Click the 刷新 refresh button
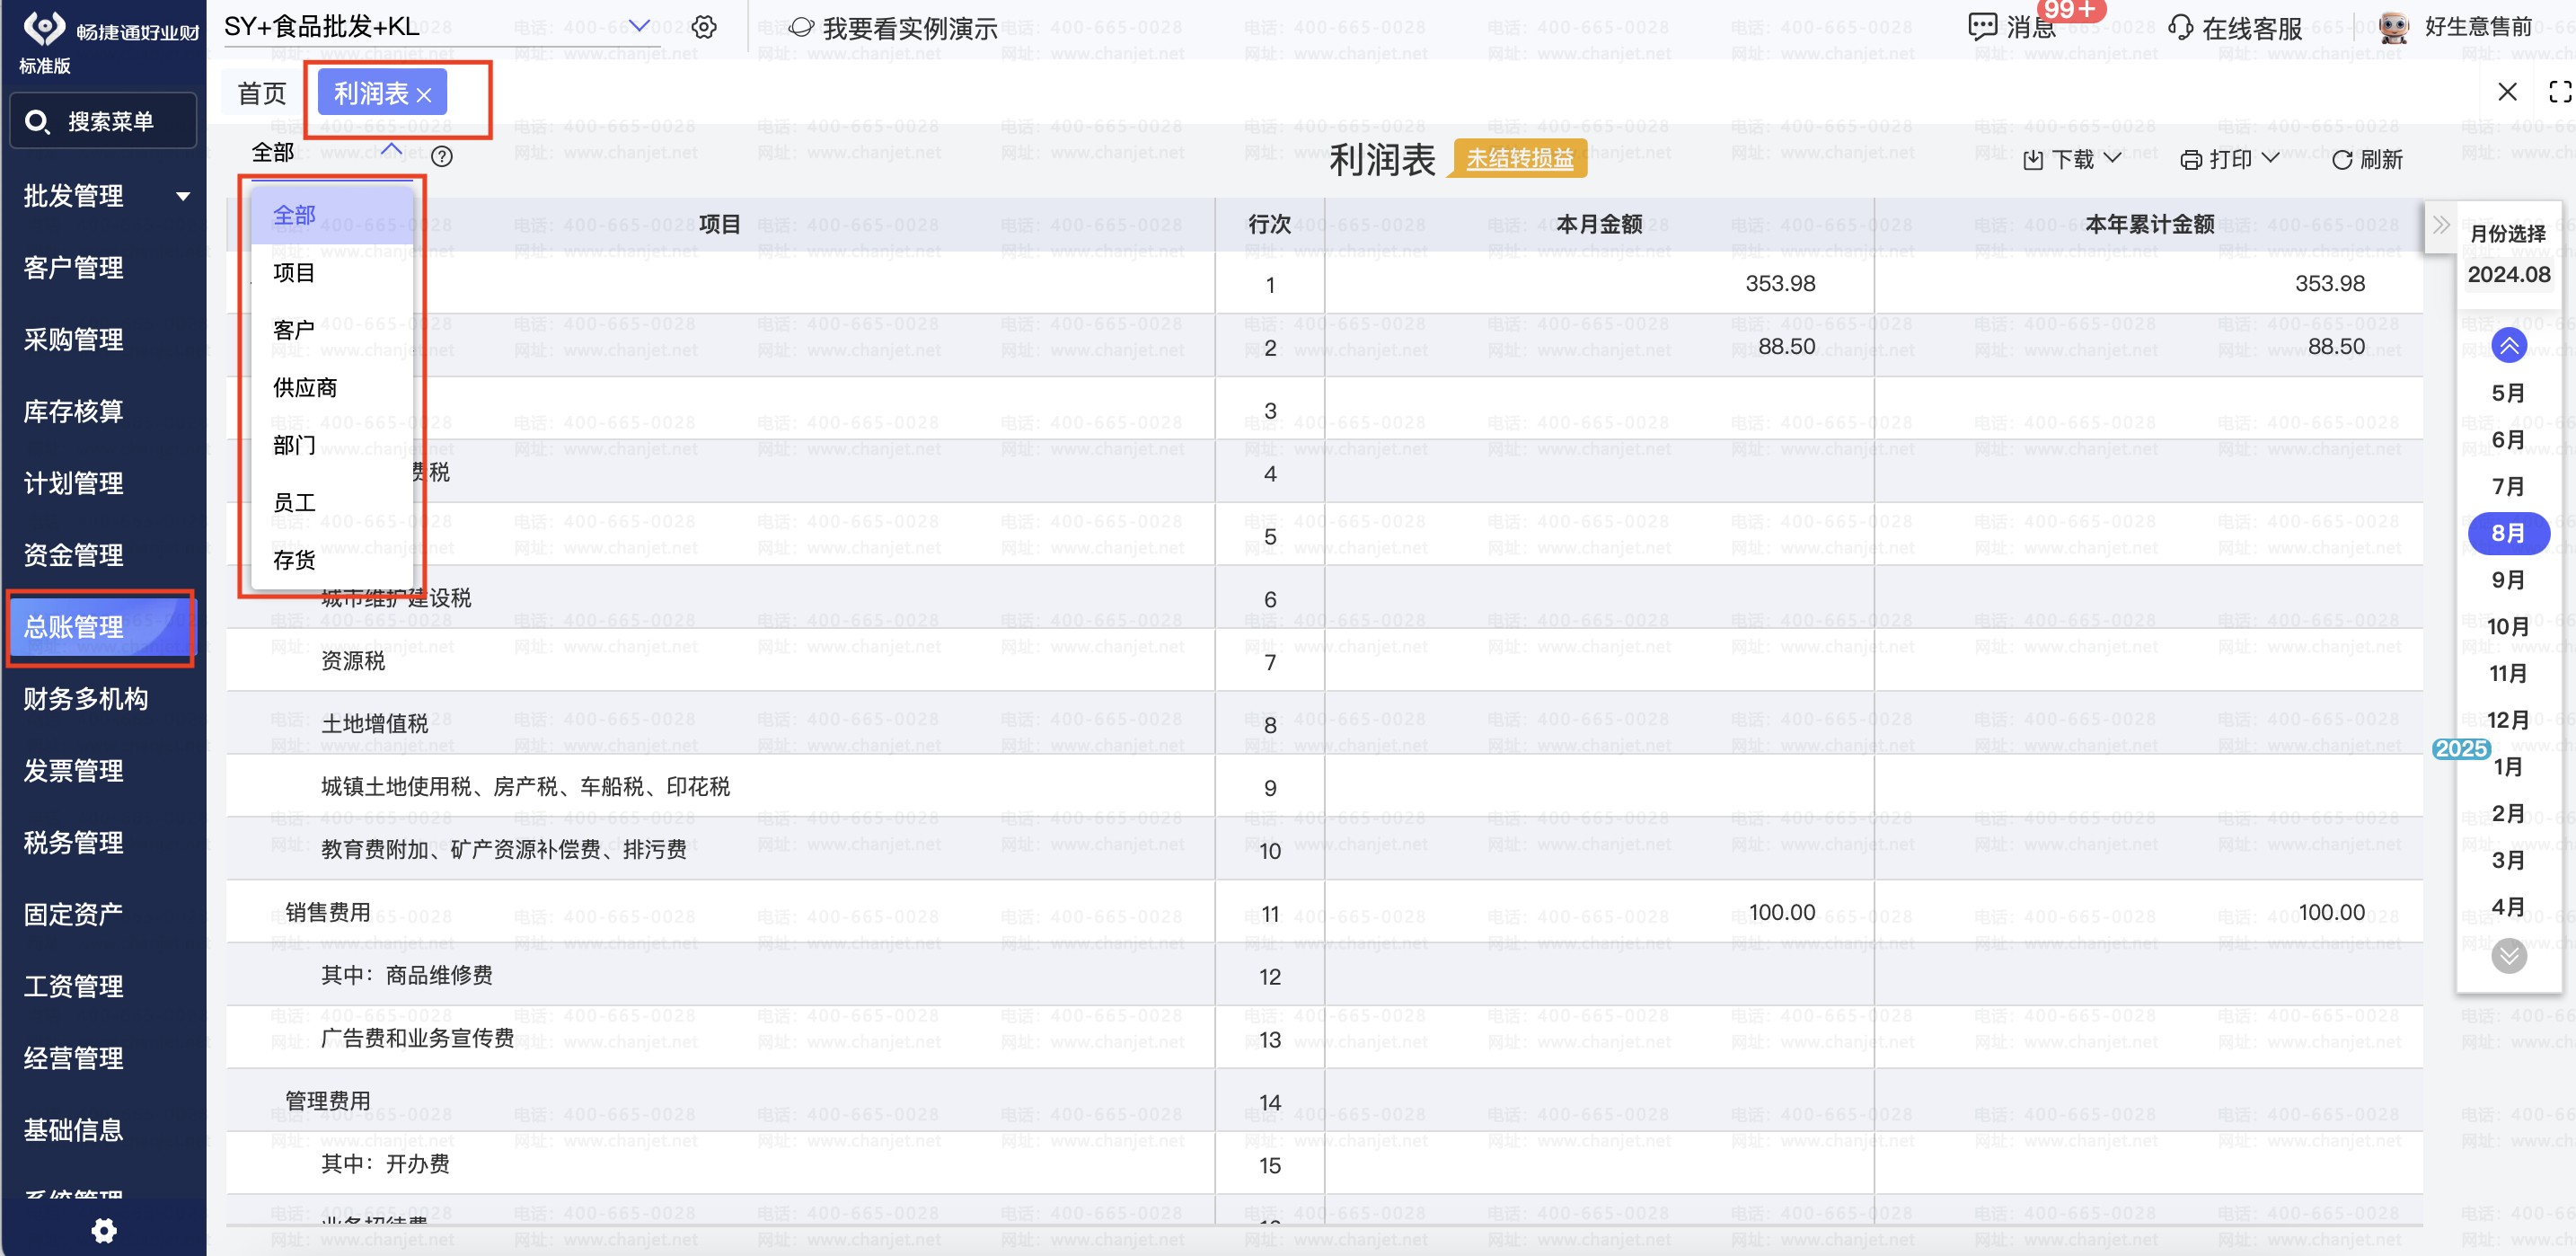The width and height of the screenshot is (2576, 1256). [x=2367, y=160]
